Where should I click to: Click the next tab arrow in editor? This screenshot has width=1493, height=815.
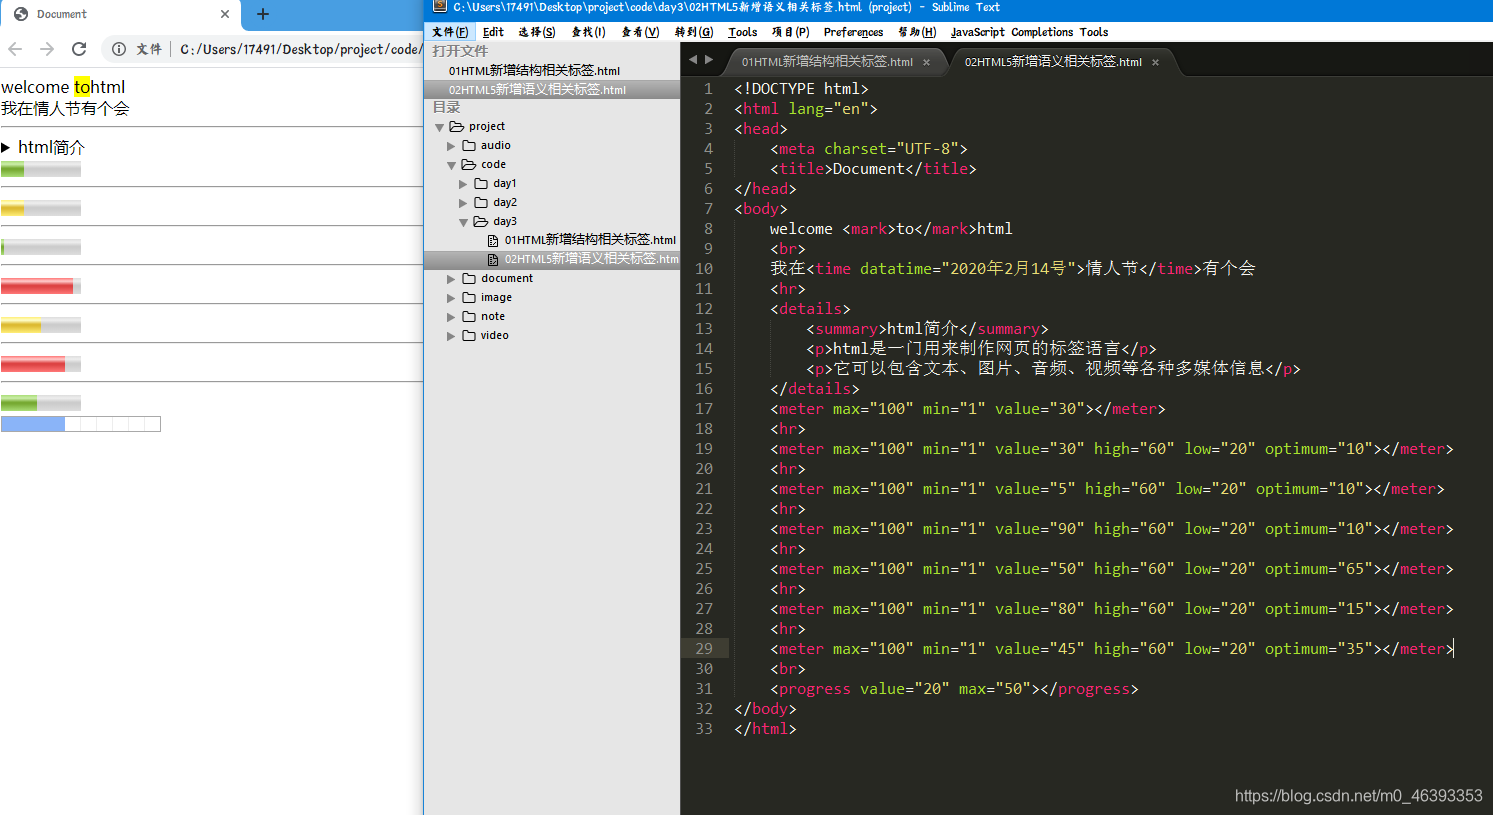pos(710,60)
